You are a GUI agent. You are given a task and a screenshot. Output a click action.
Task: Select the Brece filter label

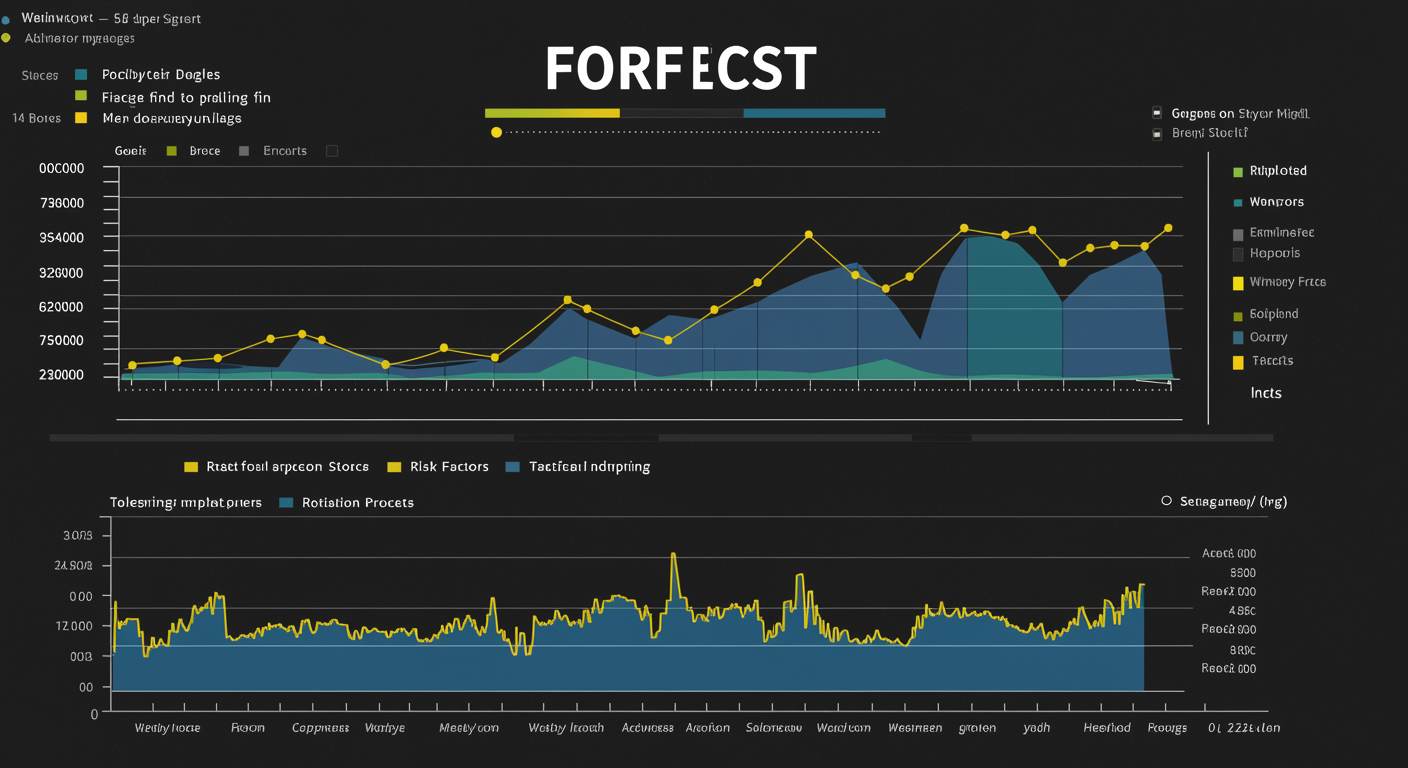coord(204,151)
